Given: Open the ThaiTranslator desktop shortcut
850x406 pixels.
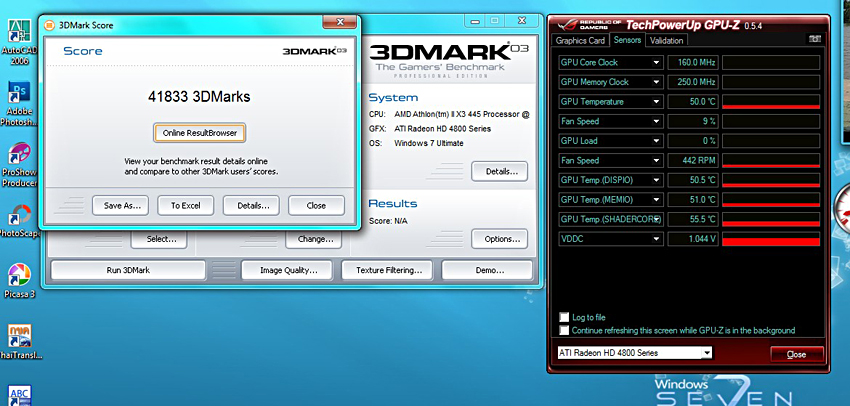Looking at the screenshot, I should click(x=19, y=341).
